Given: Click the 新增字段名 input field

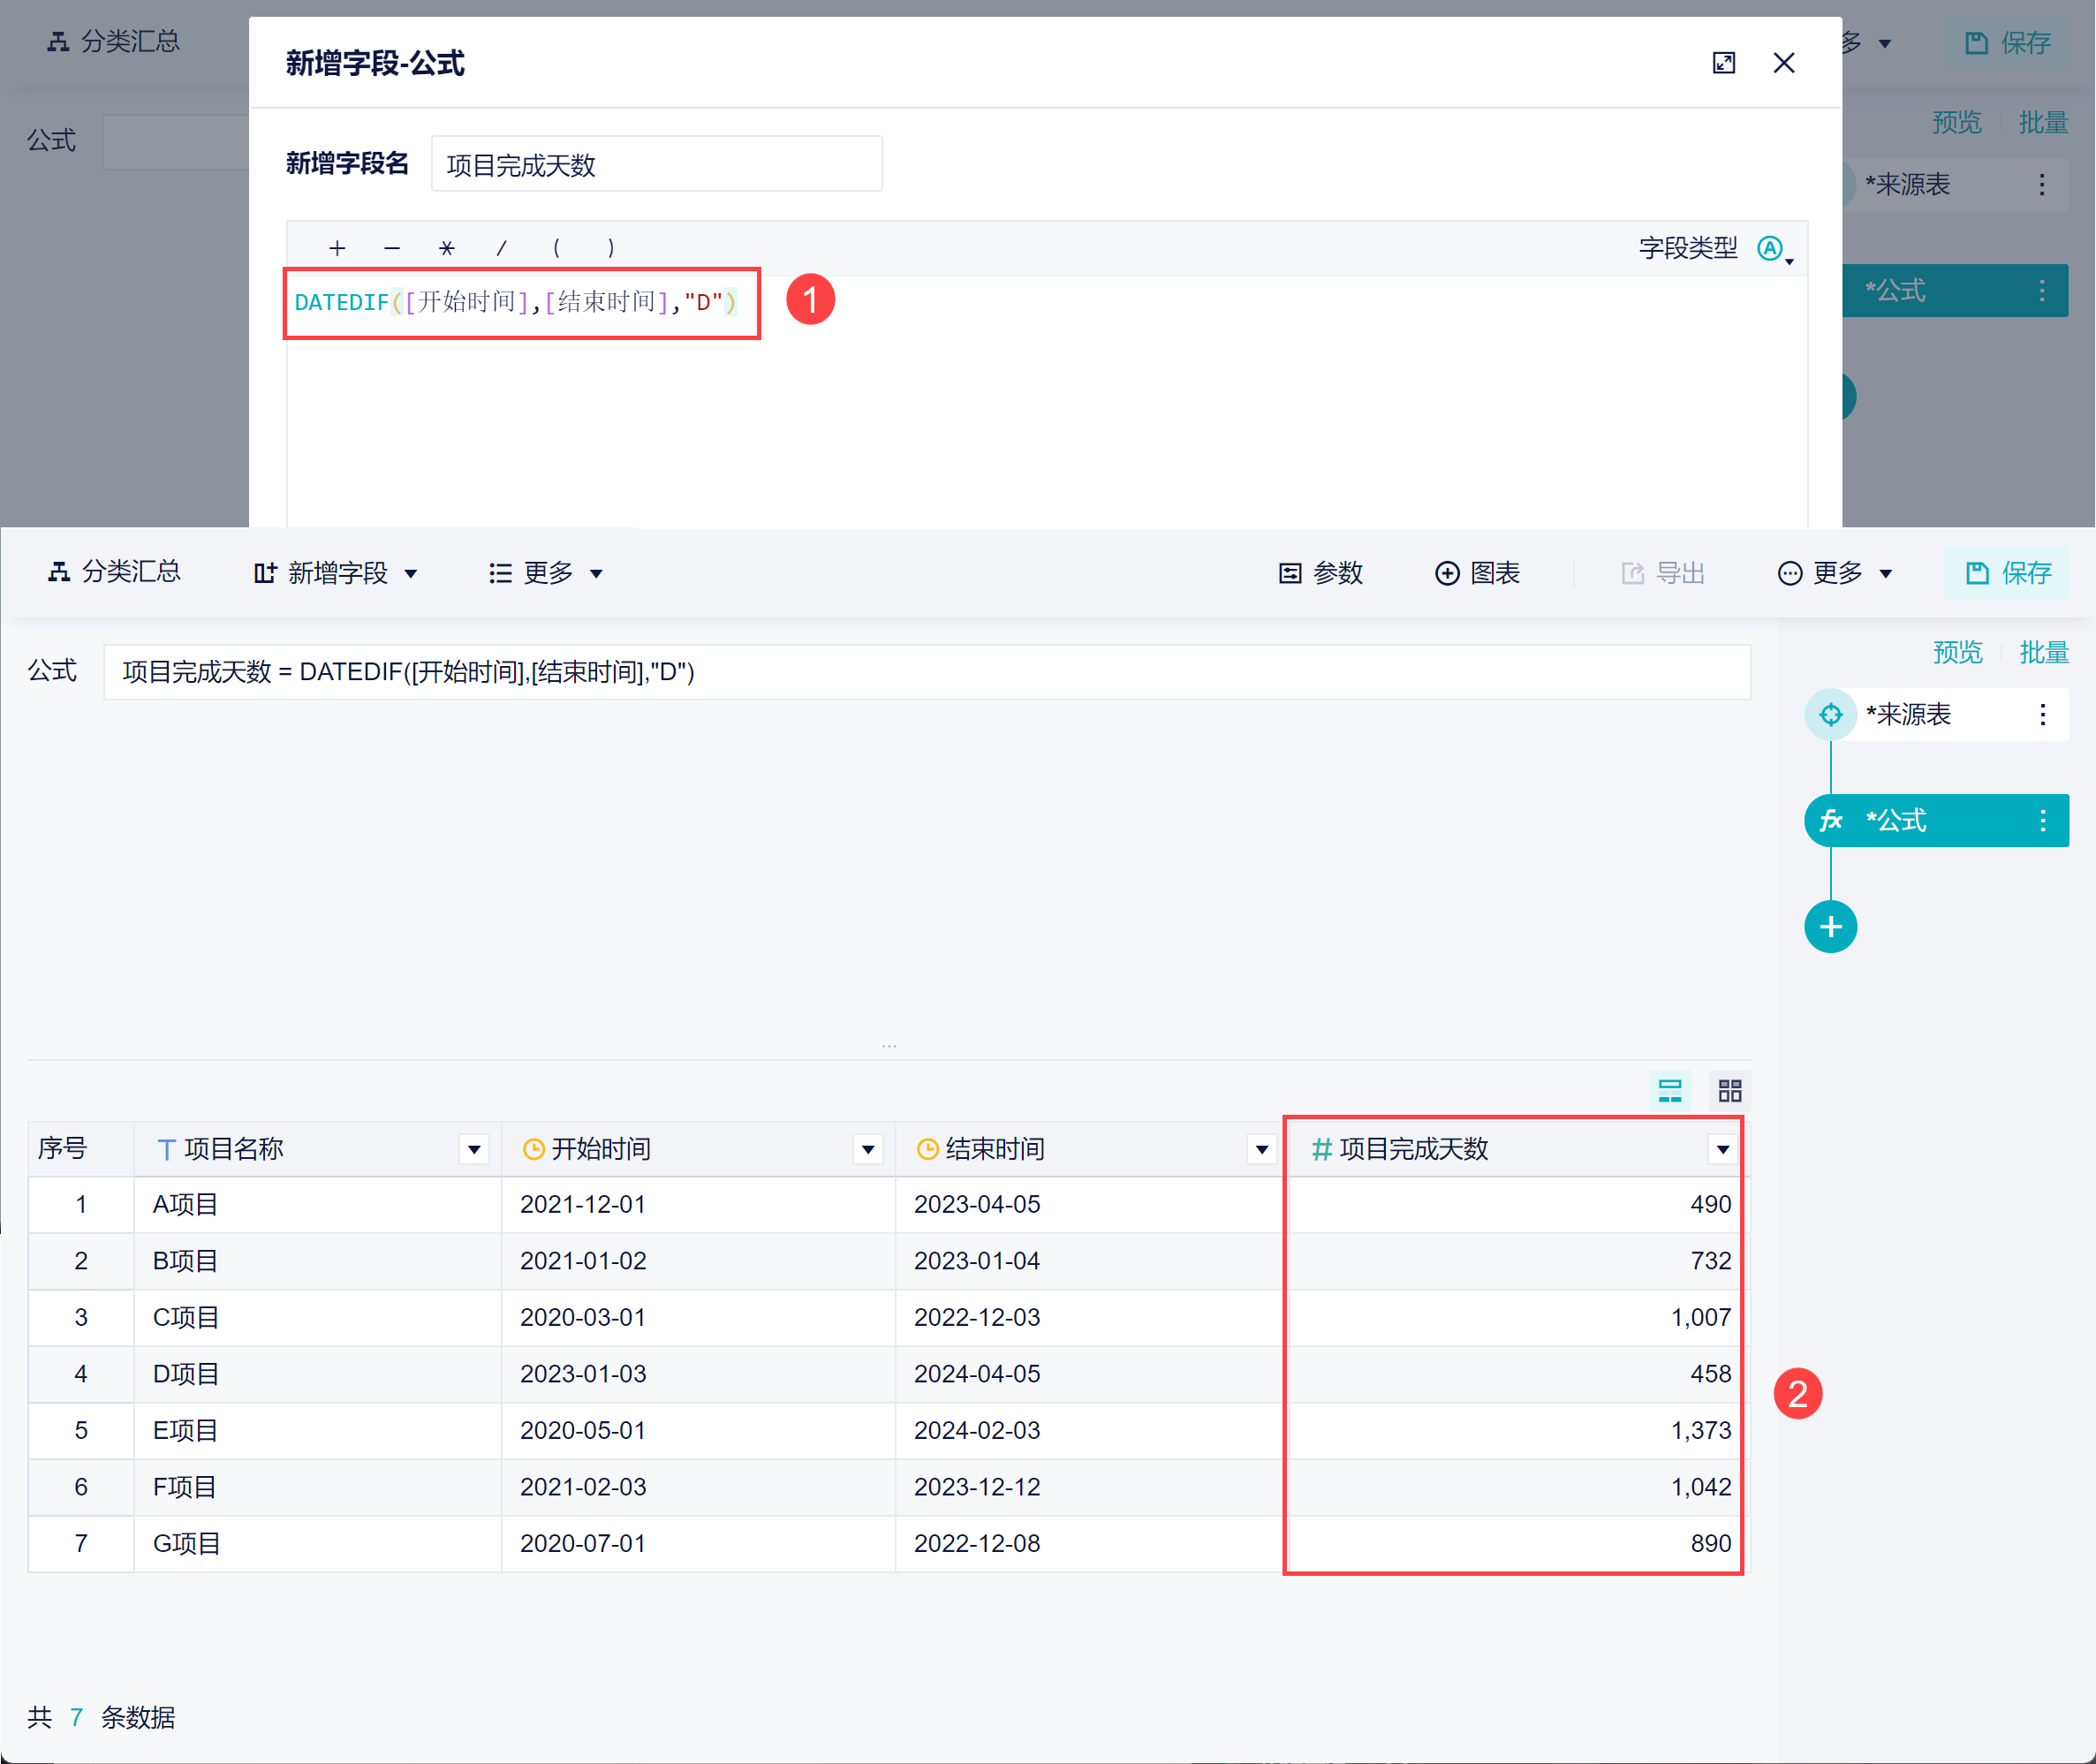Looking at the screenshot, I should [656, 164].
